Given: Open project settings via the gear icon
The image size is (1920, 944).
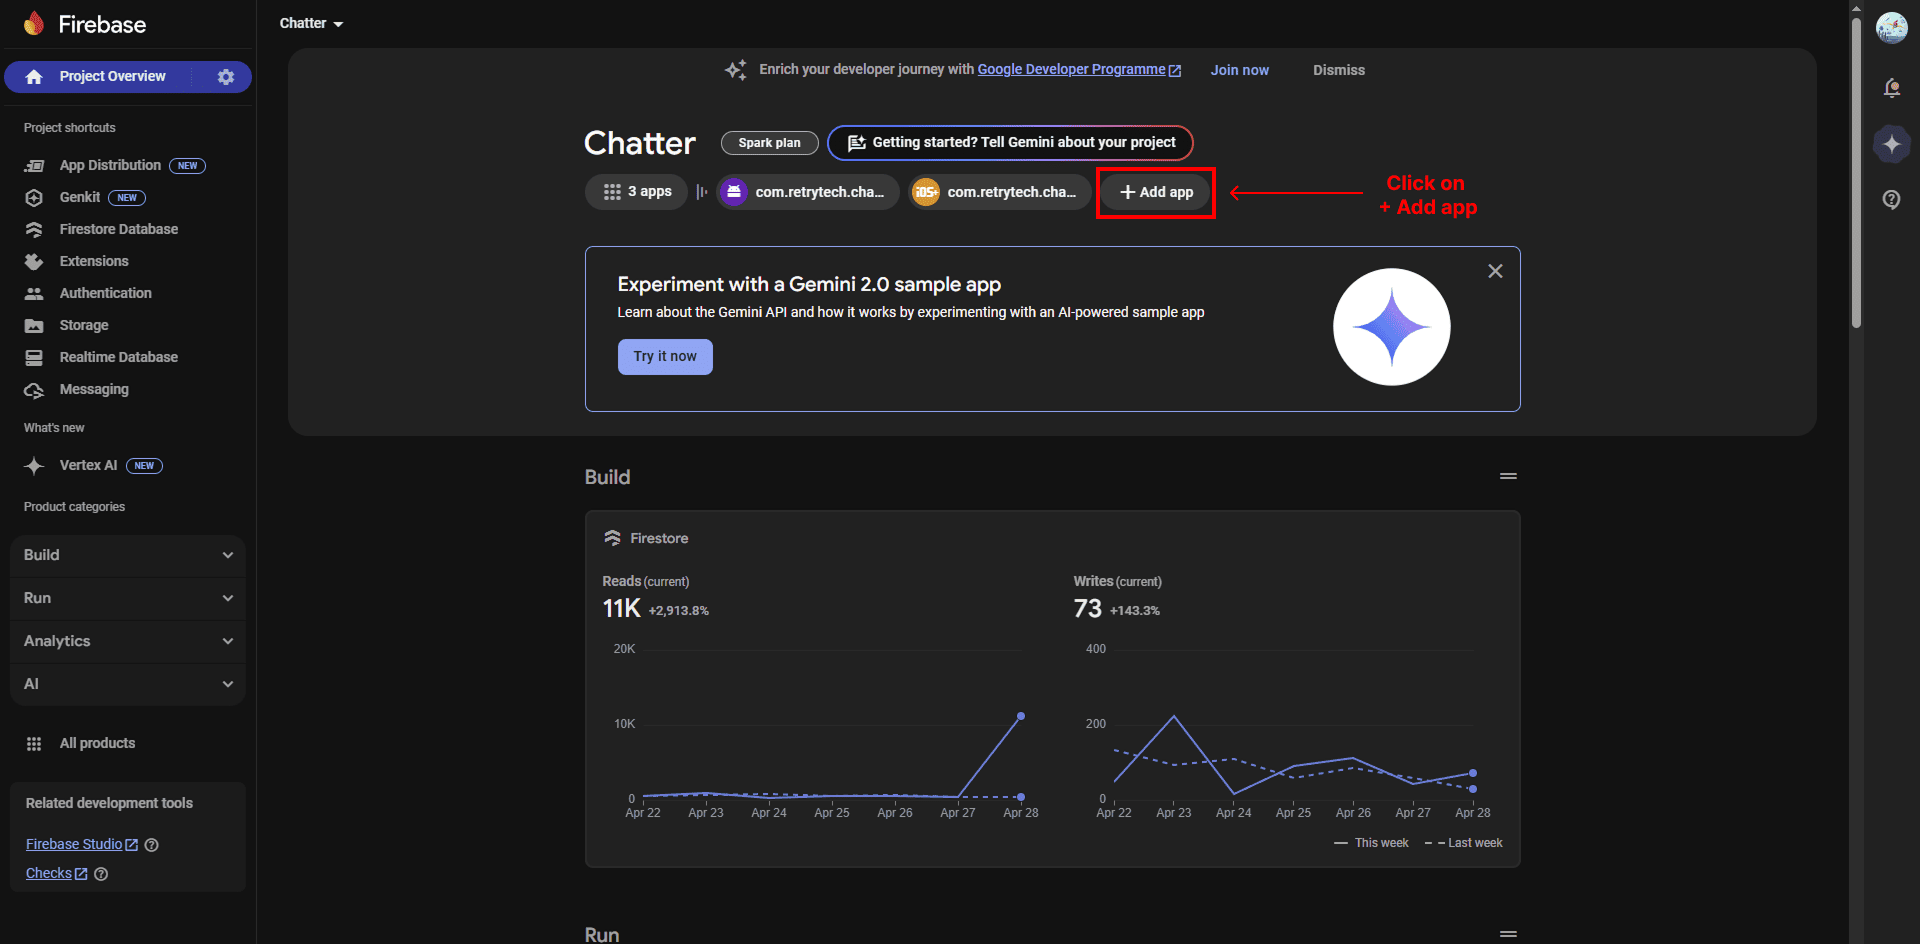Looking at the screenshot, I should pos(226,76).
